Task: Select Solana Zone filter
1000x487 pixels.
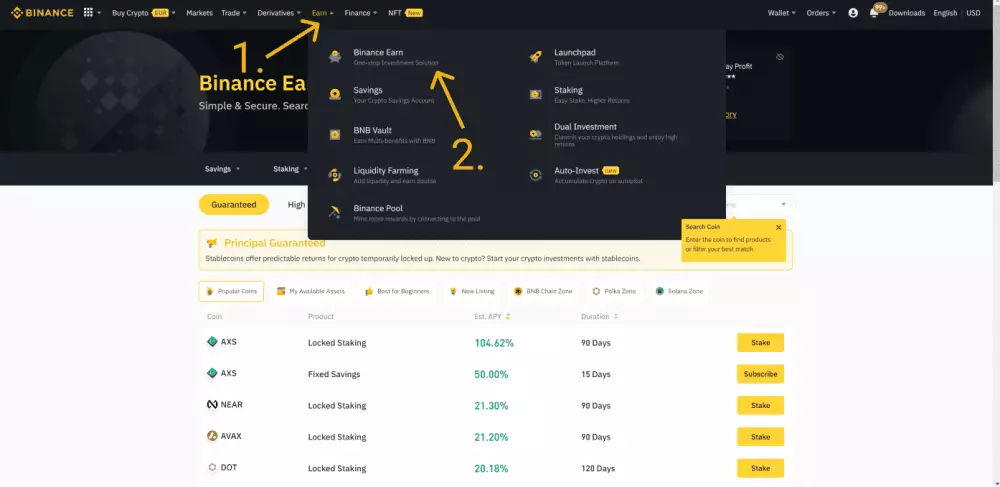Action: coord(679,291)
